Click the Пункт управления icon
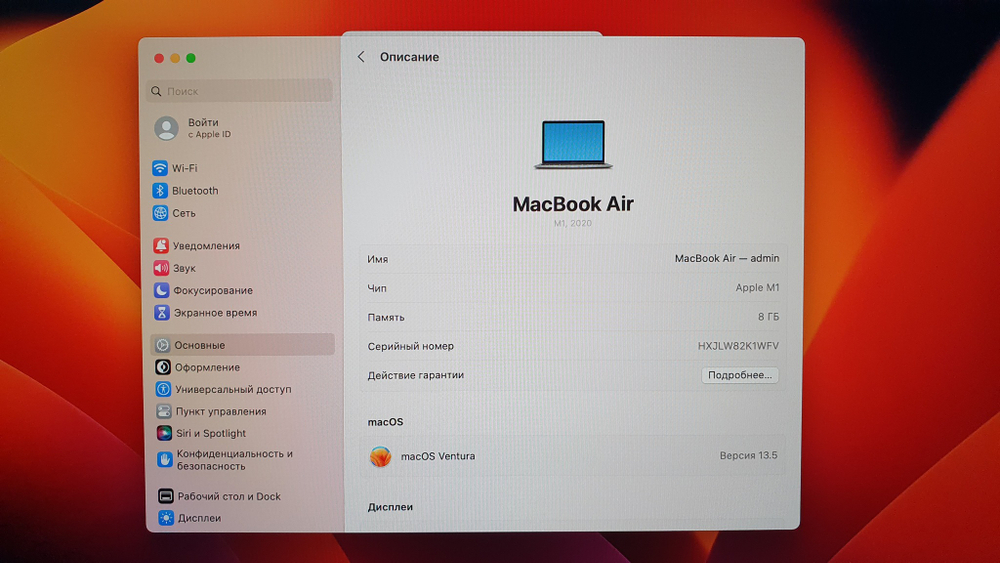Image resolution: width=1000 pixels, height=563 pixels. [164, 411]
